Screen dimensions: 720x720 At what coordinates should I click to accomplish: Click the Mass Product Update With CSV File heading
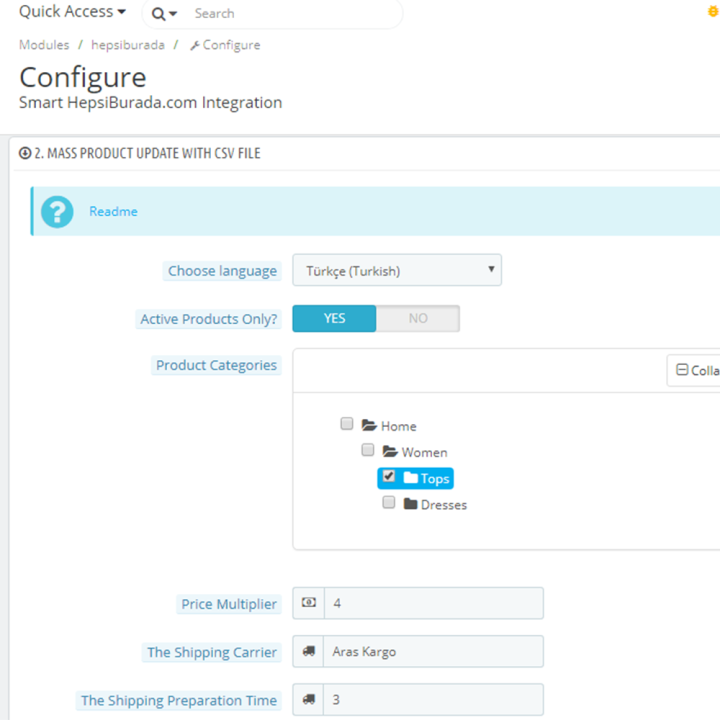(x=147, y=153)
